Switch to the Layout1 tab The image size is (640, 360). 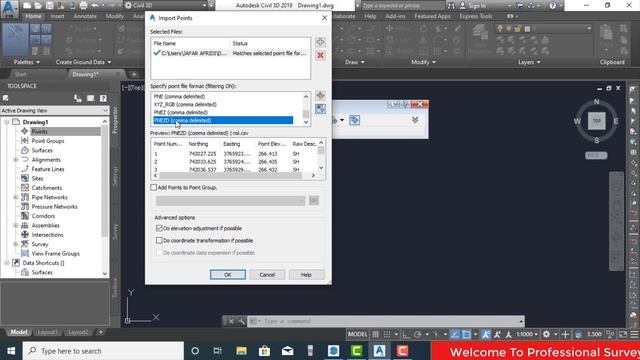(x=47, y=332)
